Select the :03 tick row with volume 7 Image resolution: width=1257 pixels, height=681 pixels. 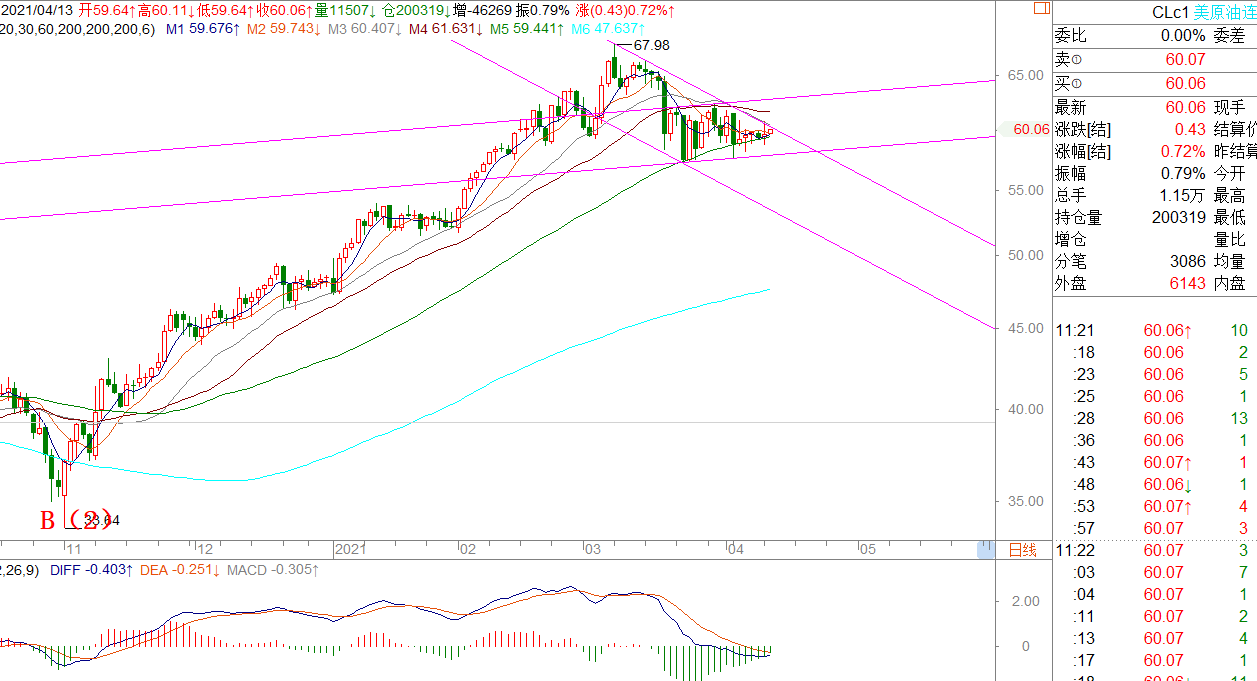(x=1154, y=572)
